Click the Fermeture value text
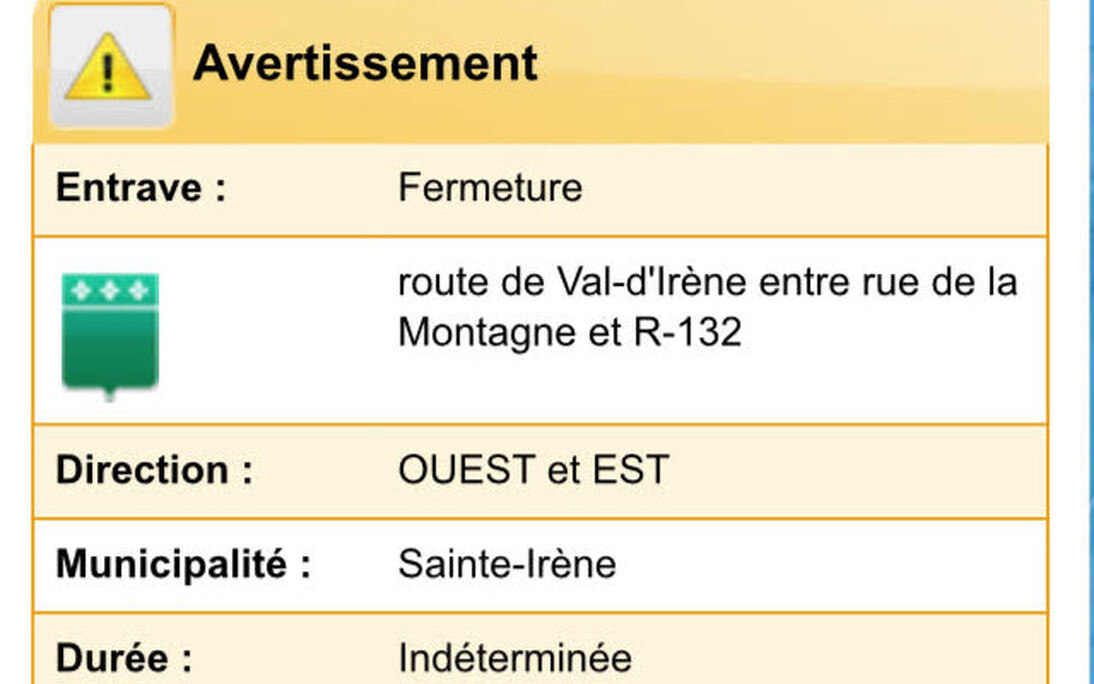Viewport: 1094px width, 684px height. click(490, 188)
